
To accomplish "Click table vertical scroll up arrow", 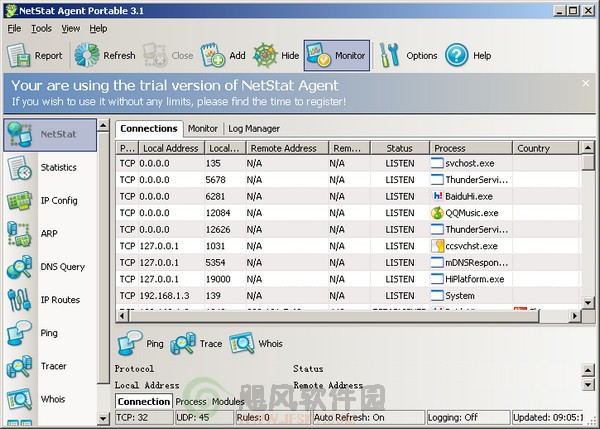I will (588, 147).
